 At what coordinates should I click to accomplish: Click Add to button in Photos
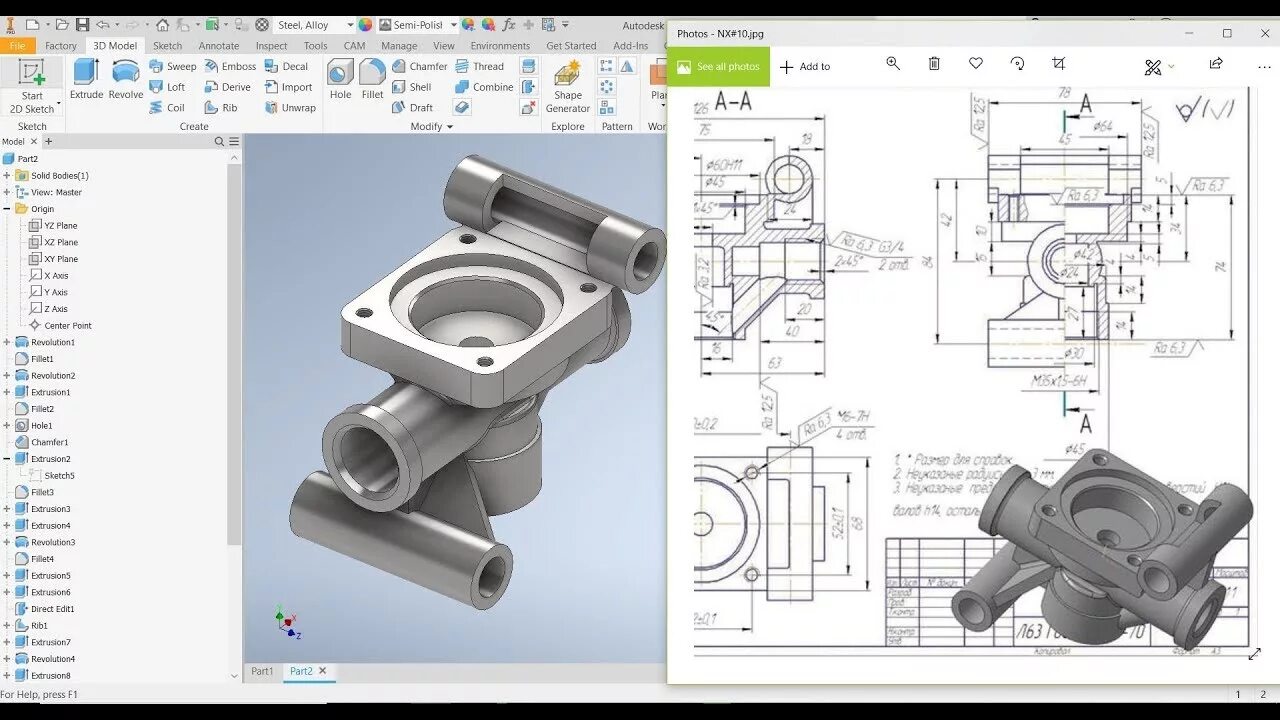tap(805, 67)
